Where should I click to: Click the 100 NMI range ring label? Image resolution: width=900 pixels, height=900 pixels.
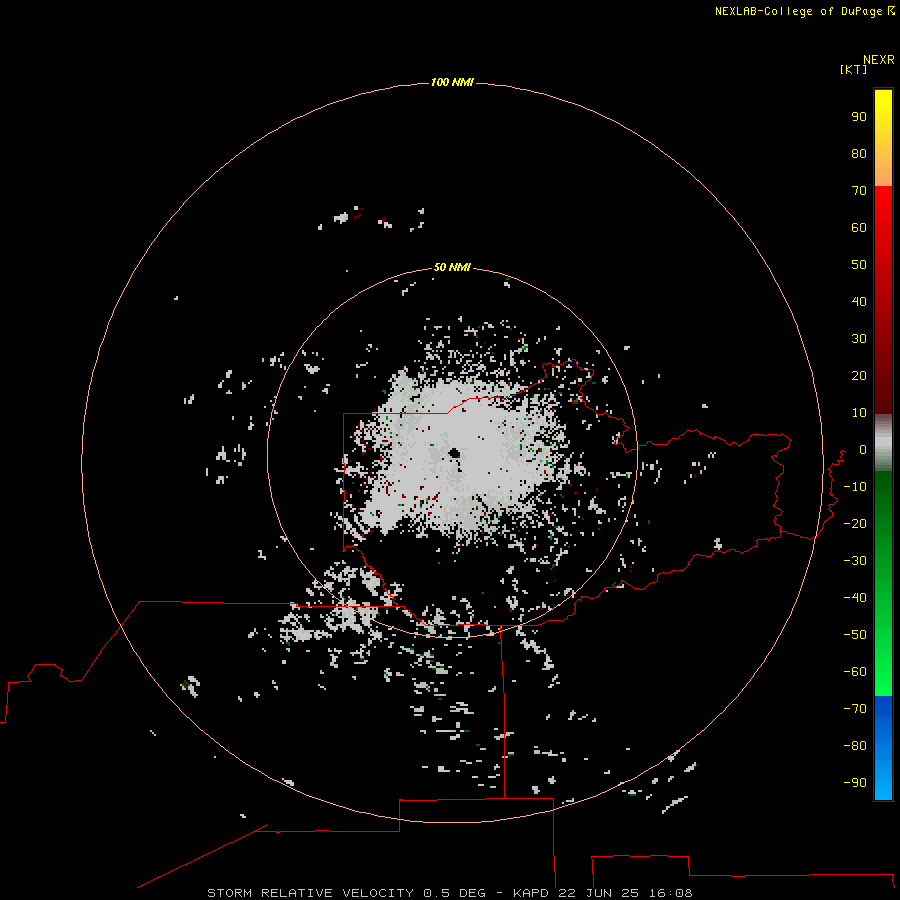(x=452, y=82)
